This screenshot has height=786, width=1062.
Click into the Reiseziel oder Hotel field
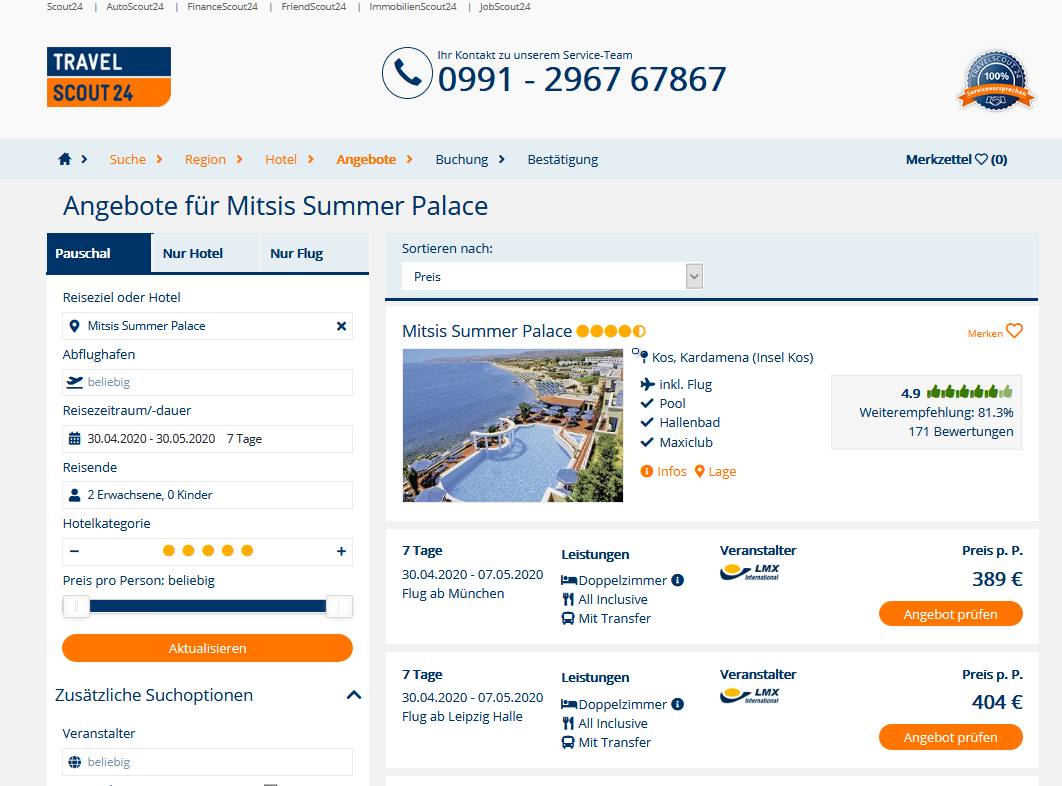207,326
